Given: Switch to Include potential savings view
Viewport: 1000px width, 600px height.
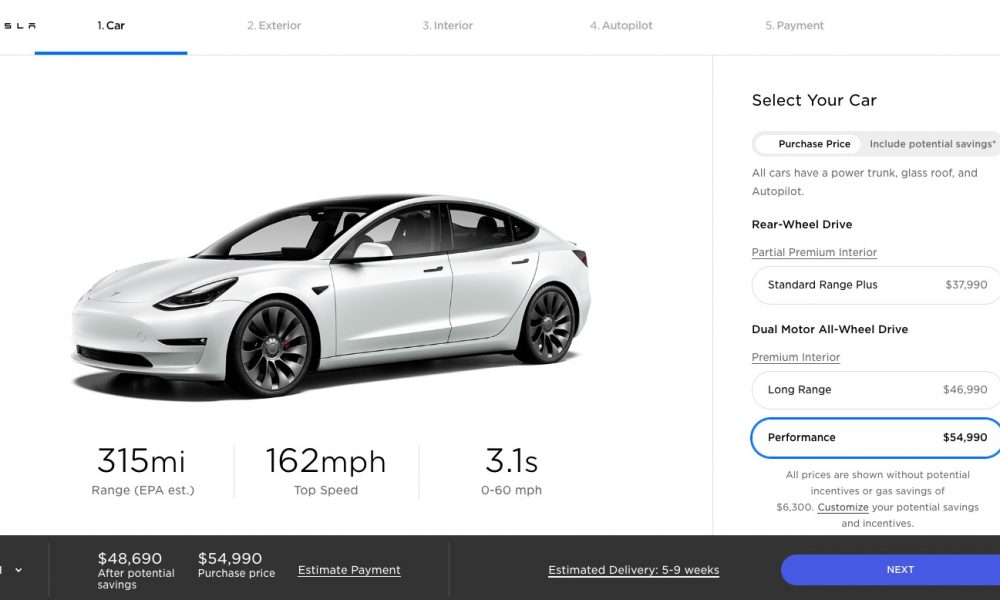Looking at the screenshot, I should (x=932, y=144).
